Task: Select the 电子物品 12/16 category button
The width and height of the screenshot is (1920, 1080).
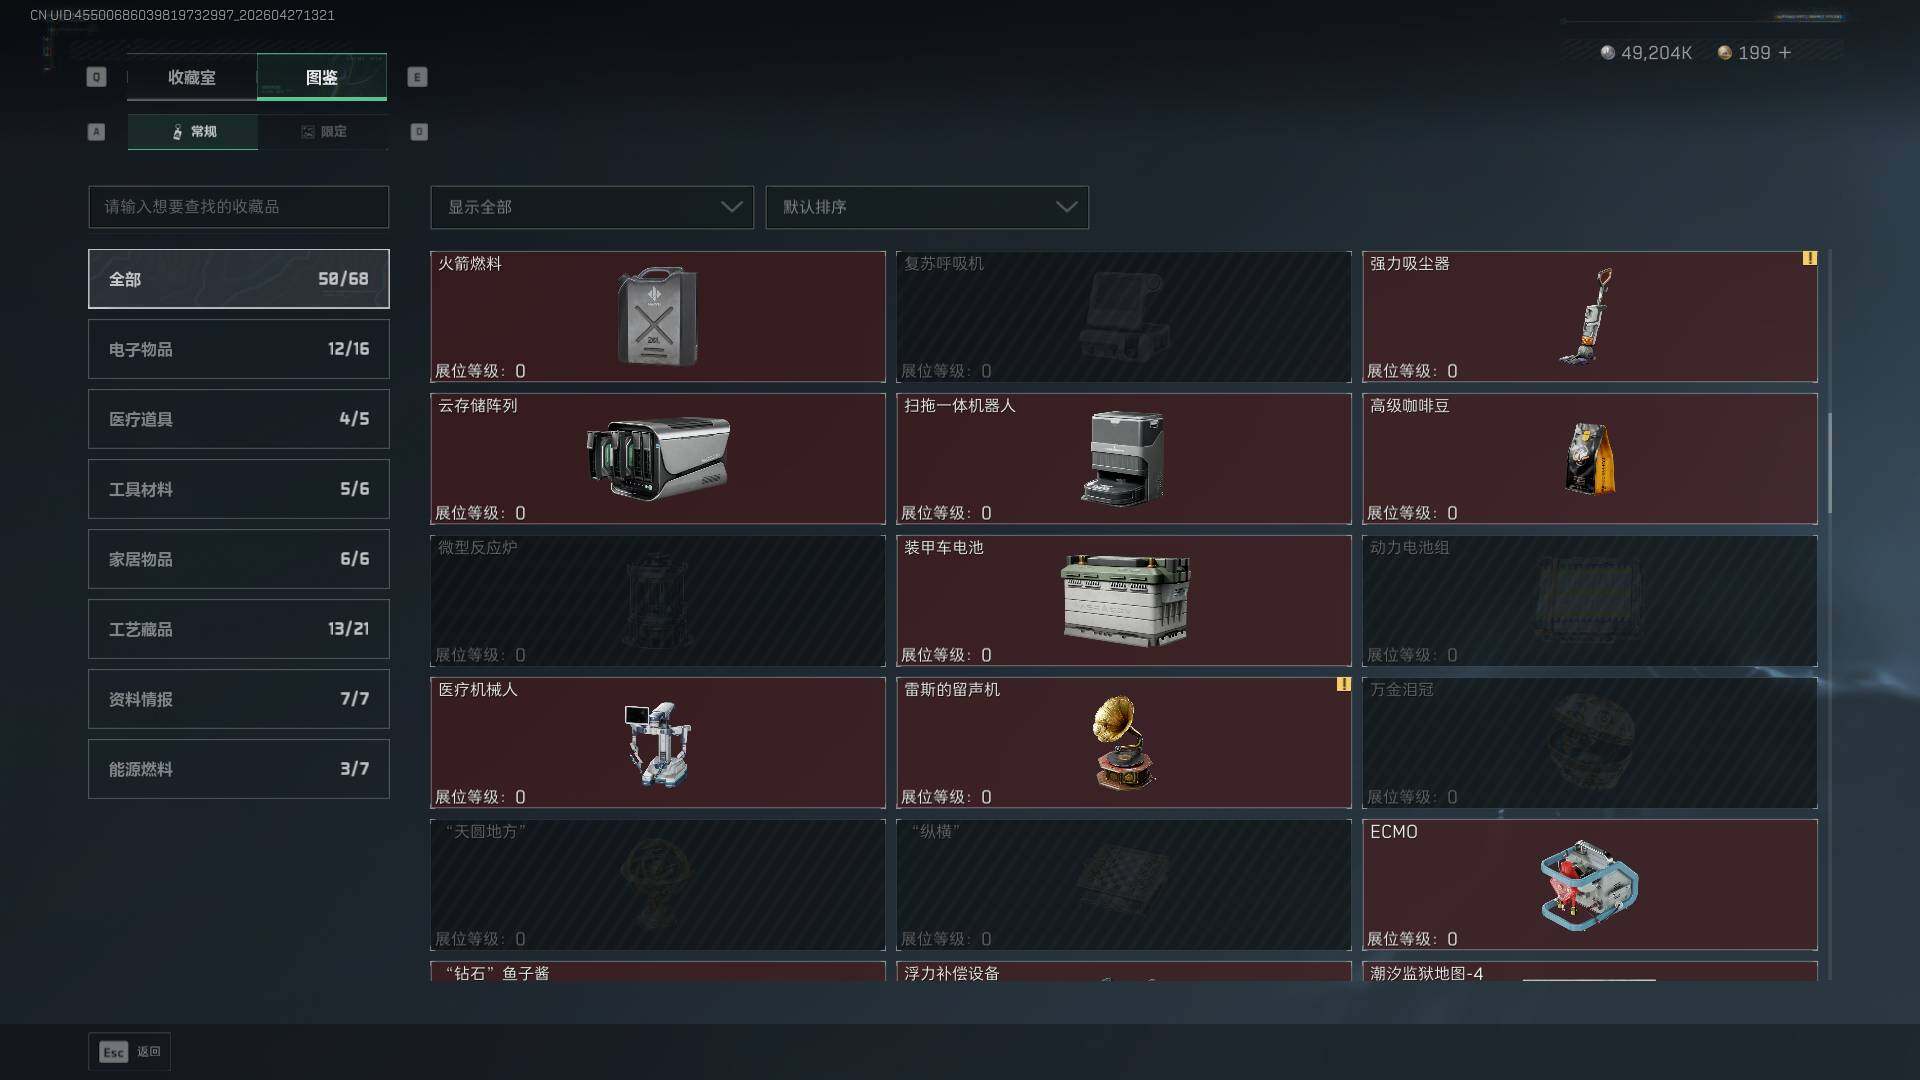Action: [239, 349]
